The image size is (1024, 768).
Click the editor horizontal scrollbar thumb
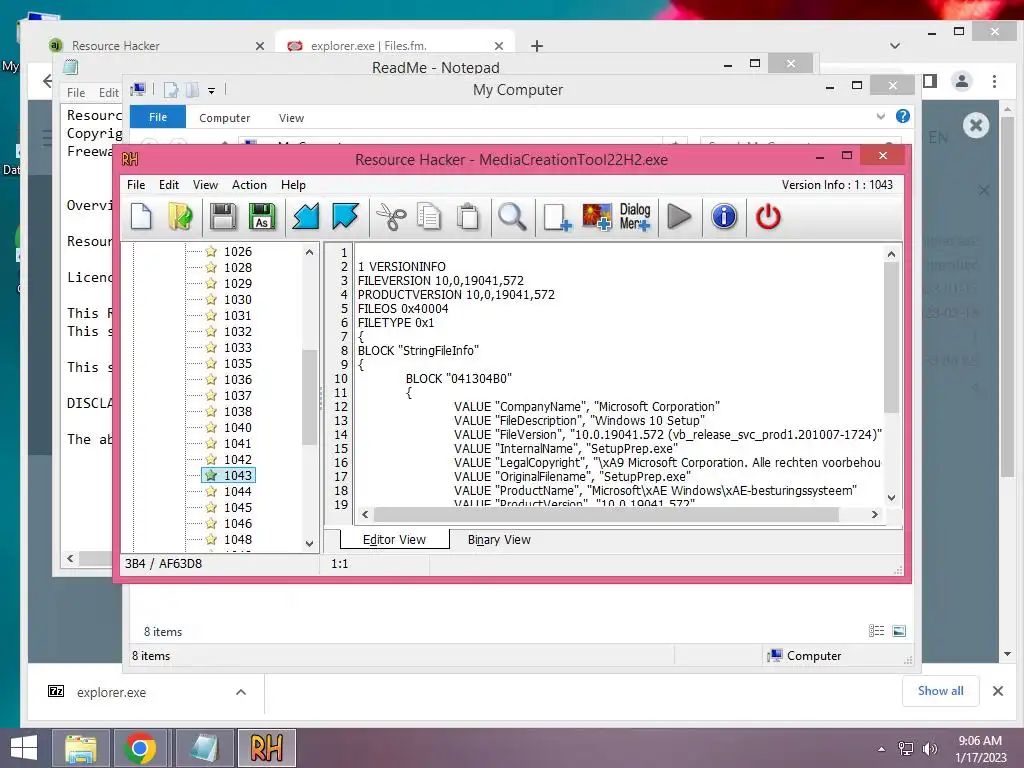coord(606,515)
